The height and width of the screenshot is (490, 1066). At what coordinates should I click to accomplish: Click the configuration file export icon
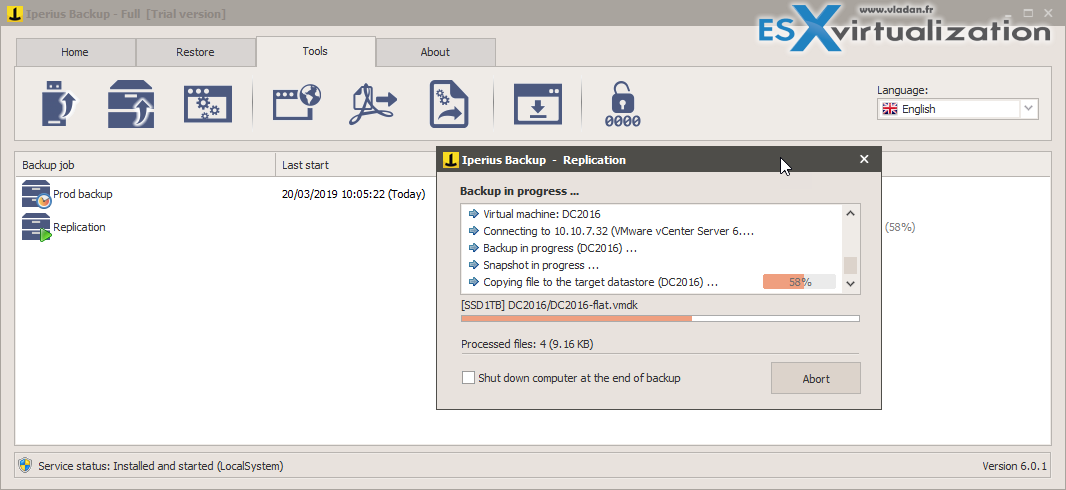pos(449,104)
